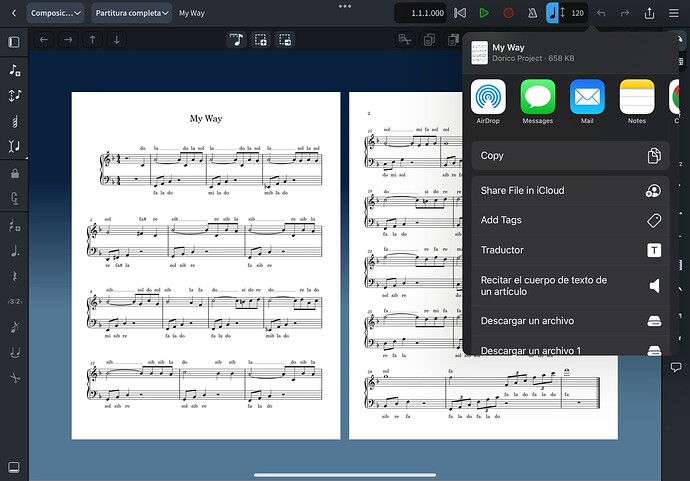Select Descargar un archivo action
690x481 pixels.
tap(570, 321)
